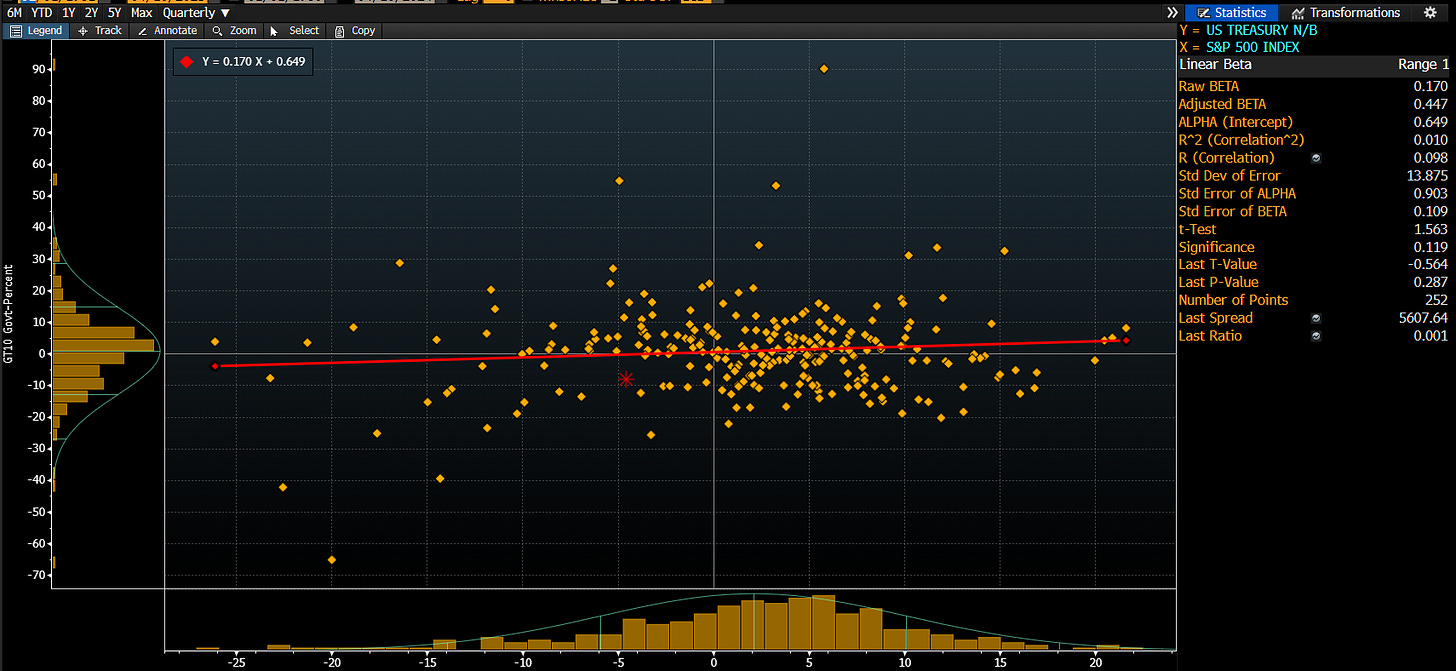
Task: Select the Annotate pencil tool
Action: (167, 31)
